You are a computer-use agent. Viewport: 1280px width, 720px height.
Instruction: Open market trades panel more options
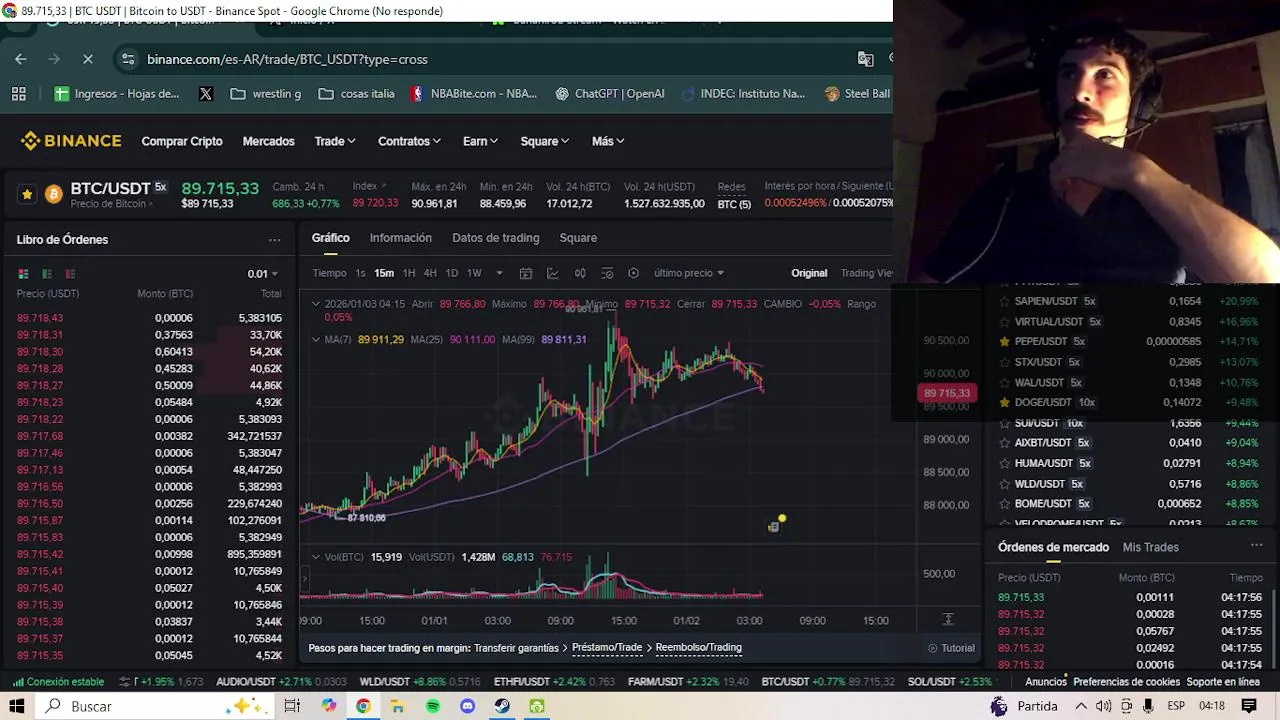1257,546
